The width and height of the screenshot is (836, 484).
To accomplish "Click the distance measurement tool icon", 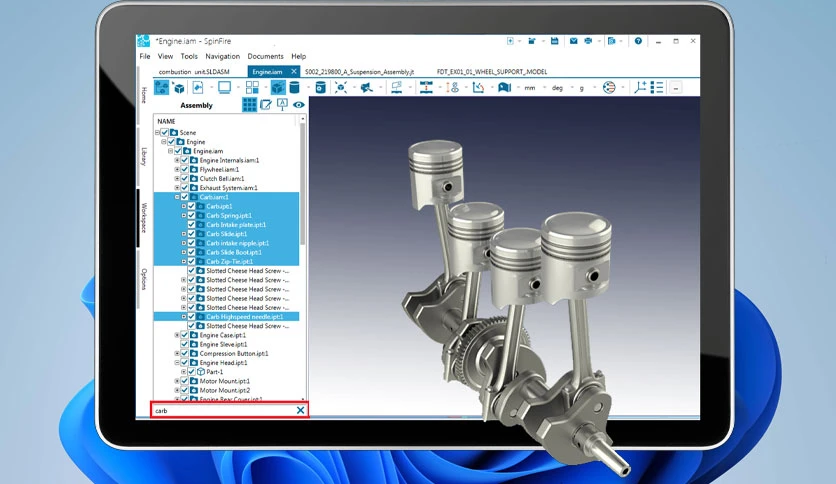I will click(426, 87).
